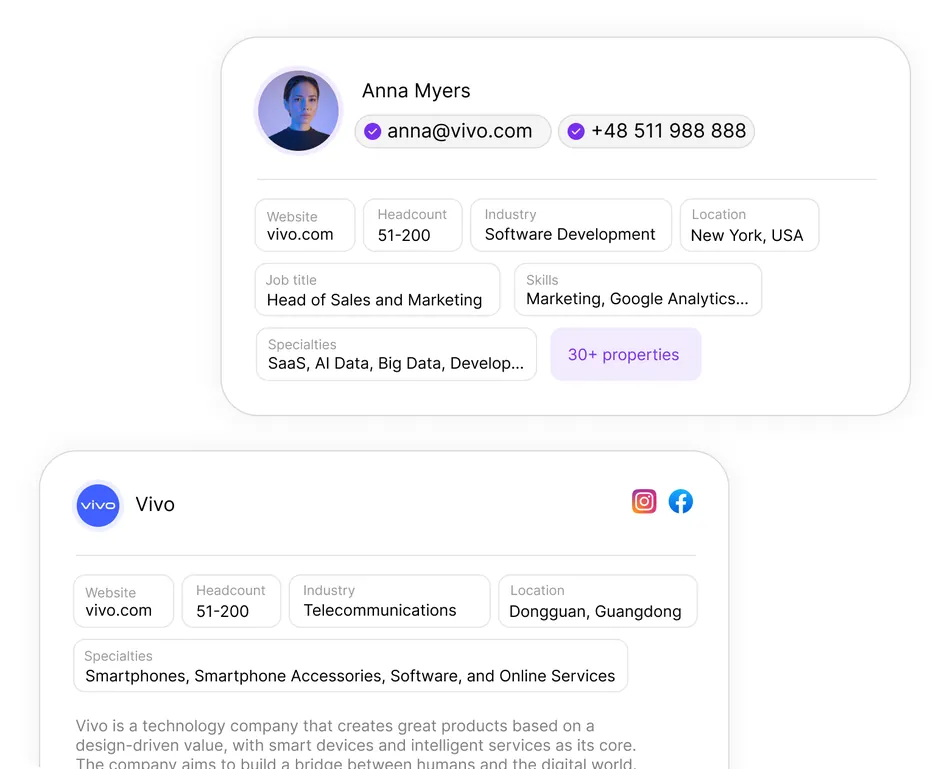Click the Vivo company logo
950x769 pixels.
pyautogui.click(x=98, y=505)
